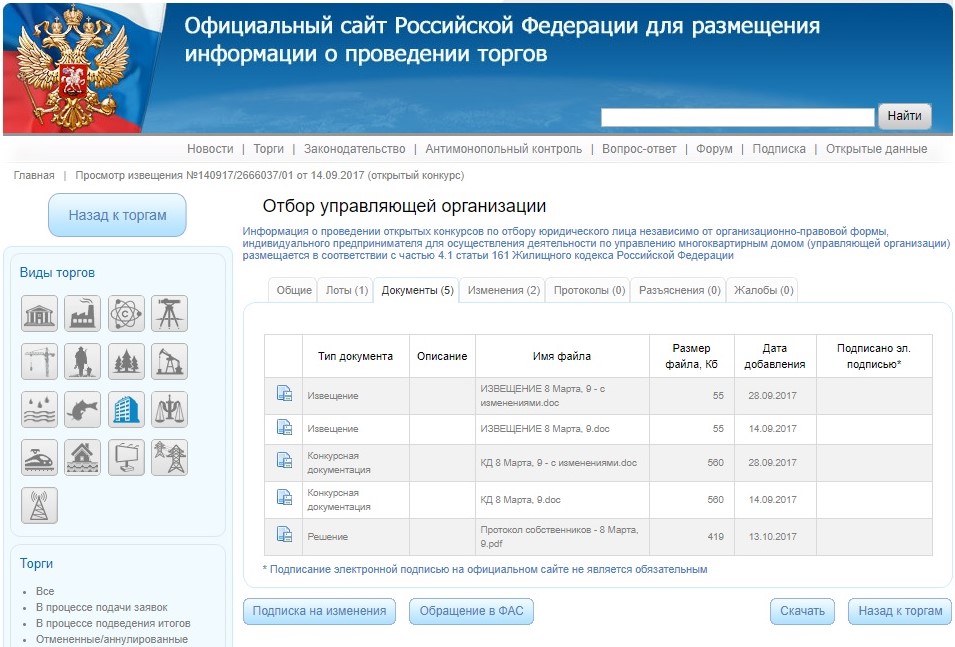Open the Изменения (2) tab
This screenshot has height=647, width=955.
click(x=503, y=291)
